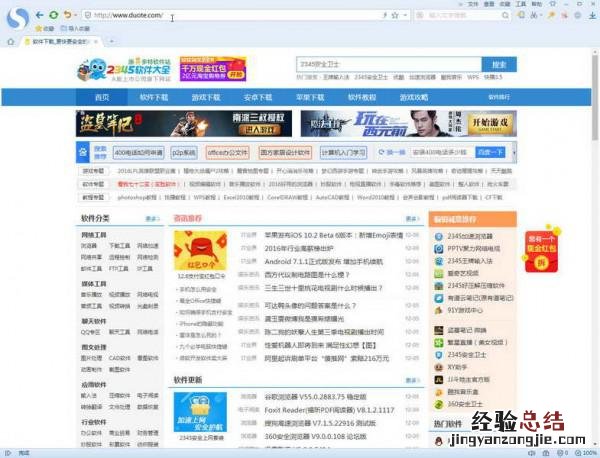This screenshot has height=458, width=600.
Task: Select the 安卓下载 navigation tab
Action: [257, 97]
